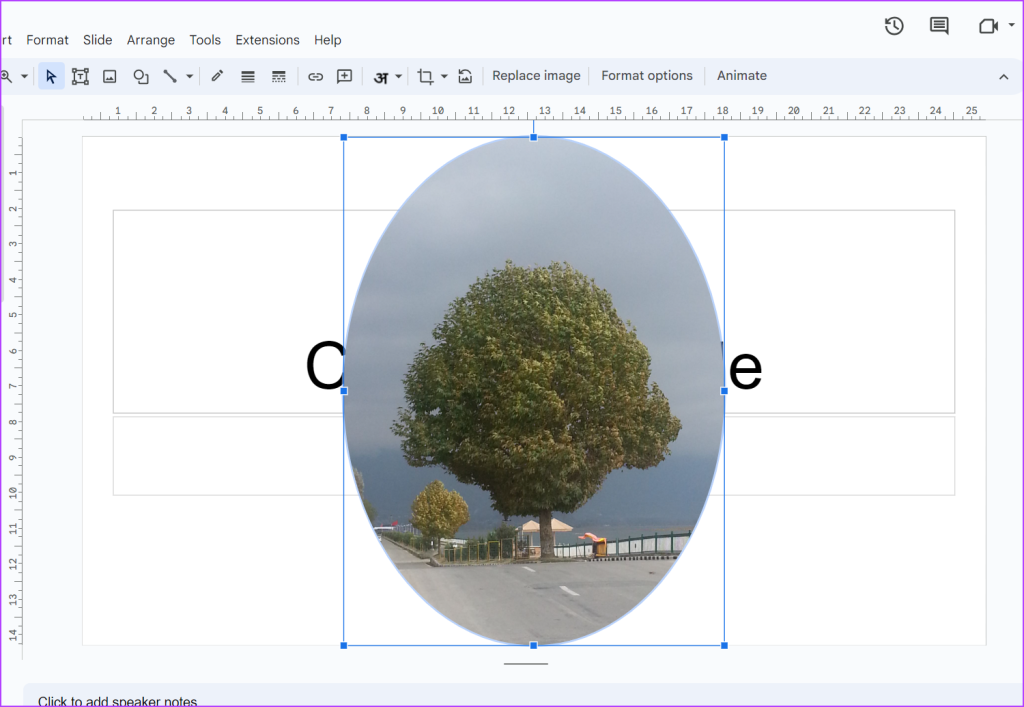1024x707 pixels.
Task: Open the shape tool
Action: pyautogui.click(x=141, y=76)
